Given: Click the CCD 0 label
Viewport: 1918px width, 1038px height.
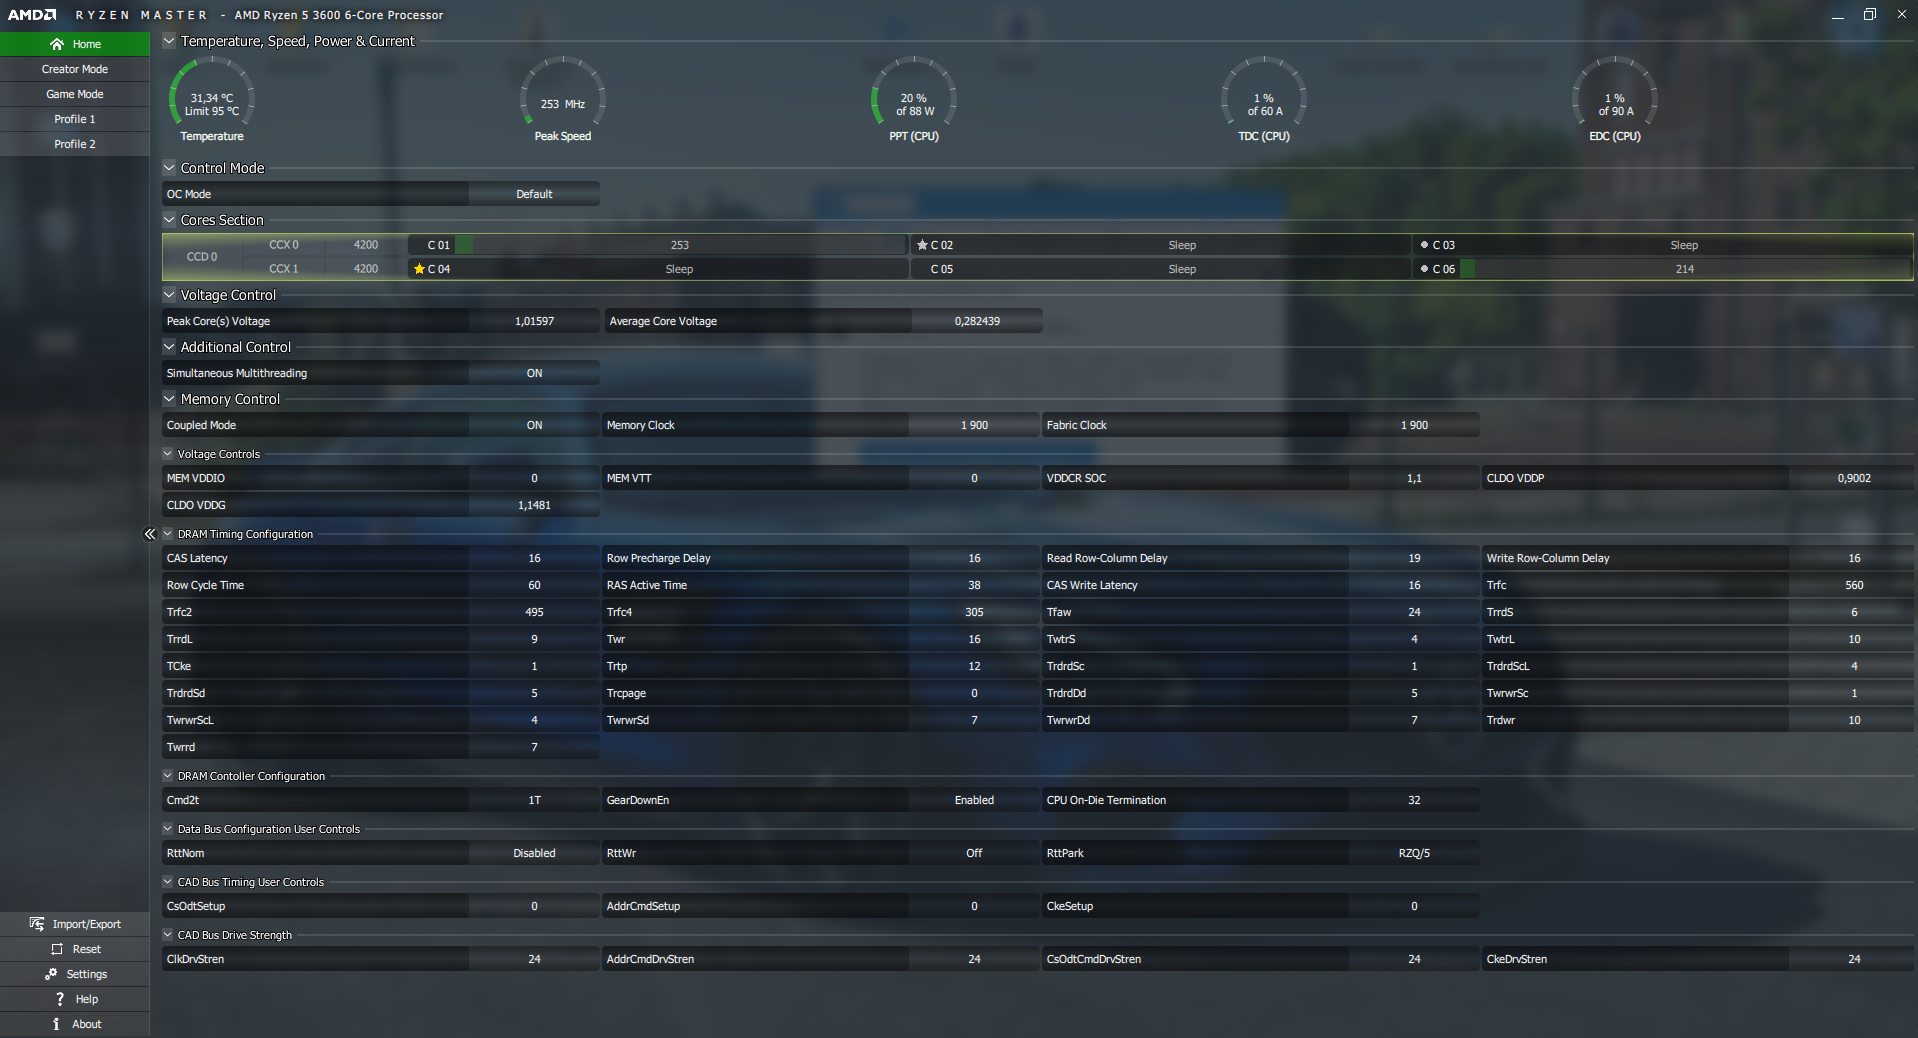Looking at the screenshot, I should coord(202,257).
